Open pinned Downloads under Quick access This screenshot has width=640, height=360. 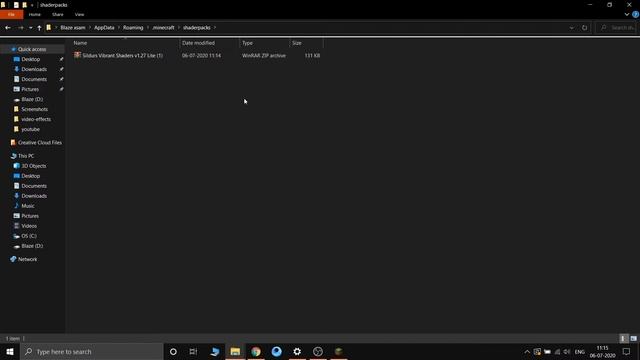click(x=34, y=69)
